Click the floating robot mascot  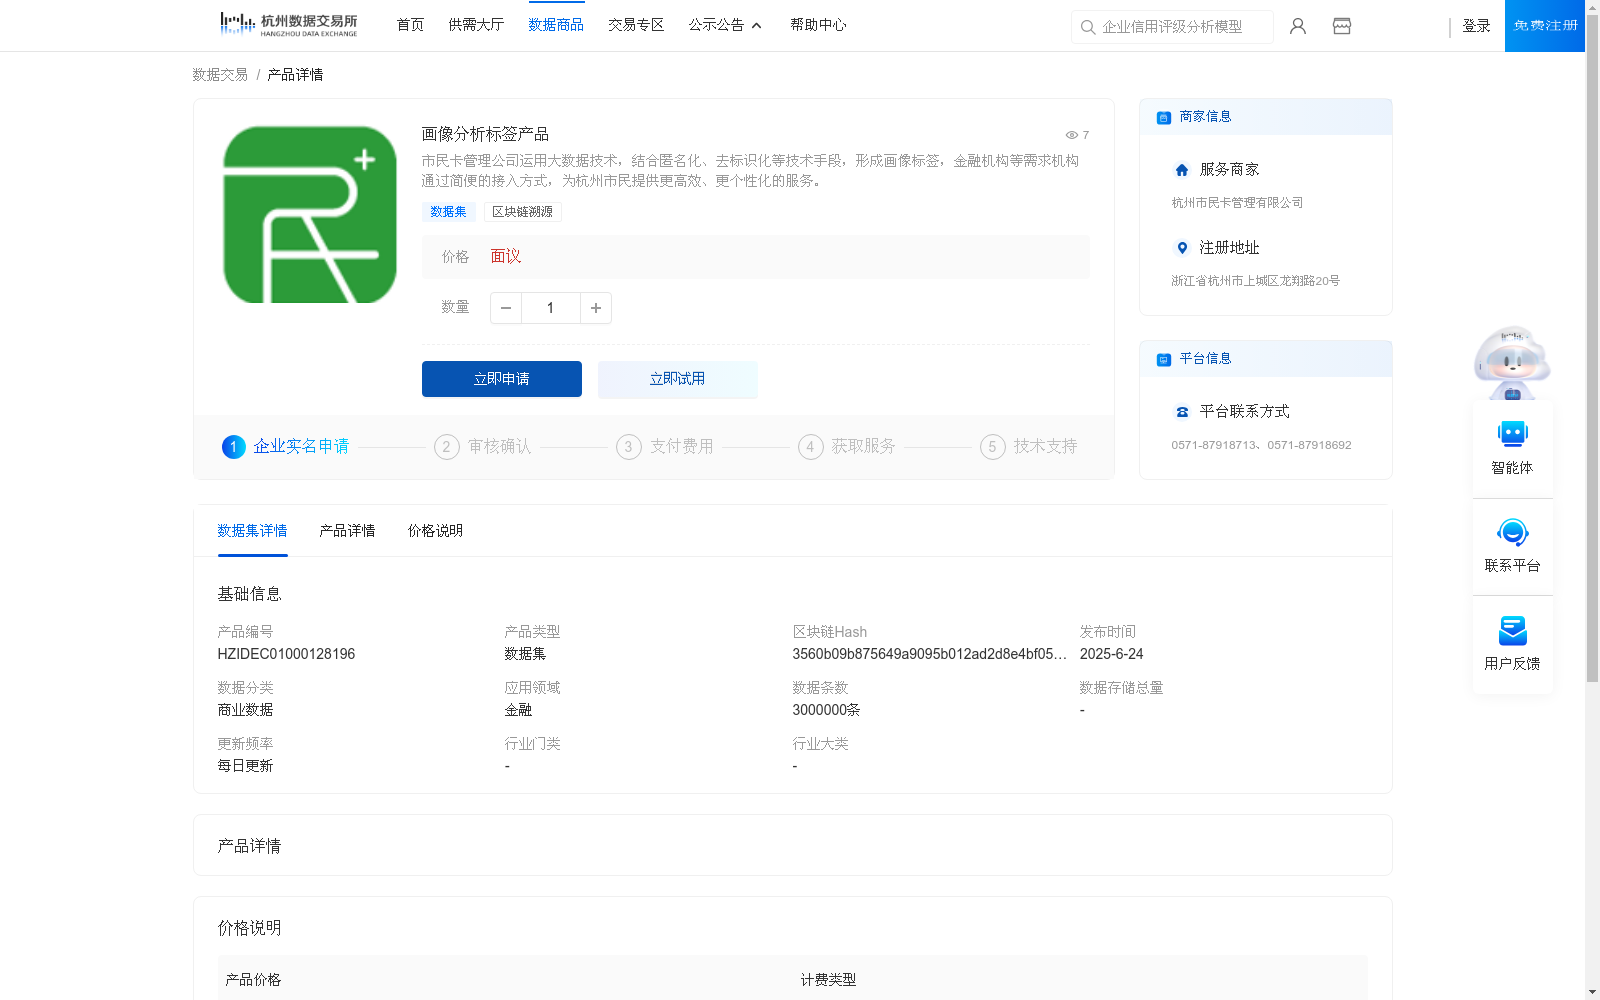point(1512,362)
